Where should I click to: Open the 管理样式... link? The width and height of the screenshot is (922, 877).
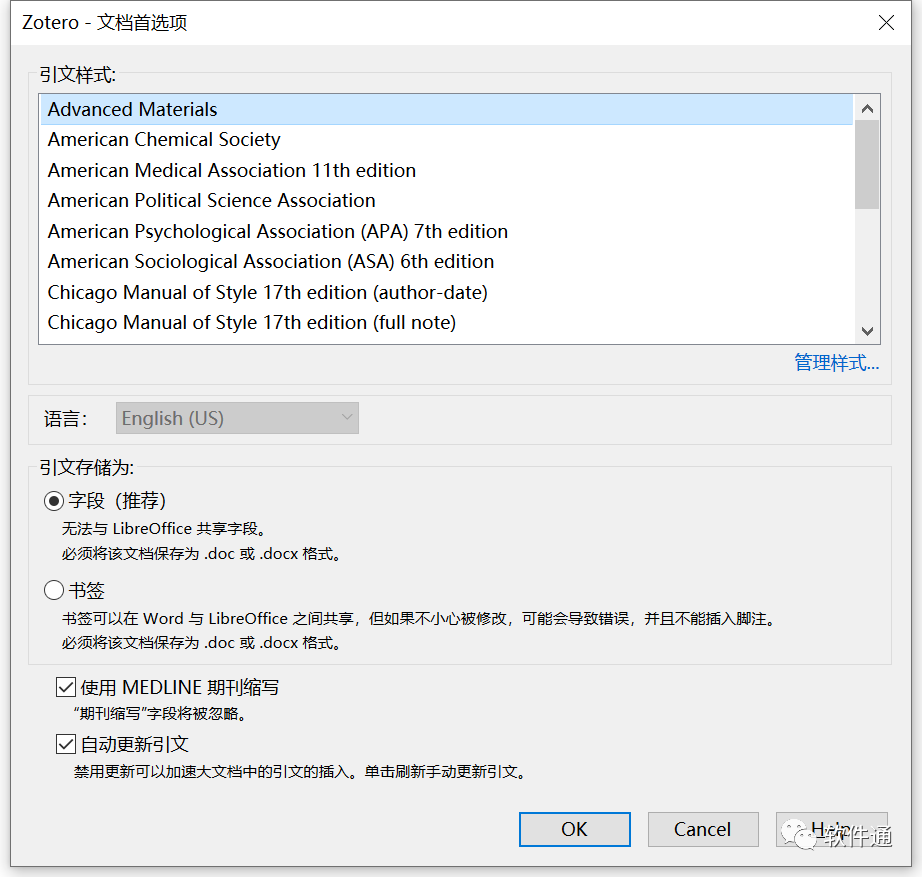836,363
